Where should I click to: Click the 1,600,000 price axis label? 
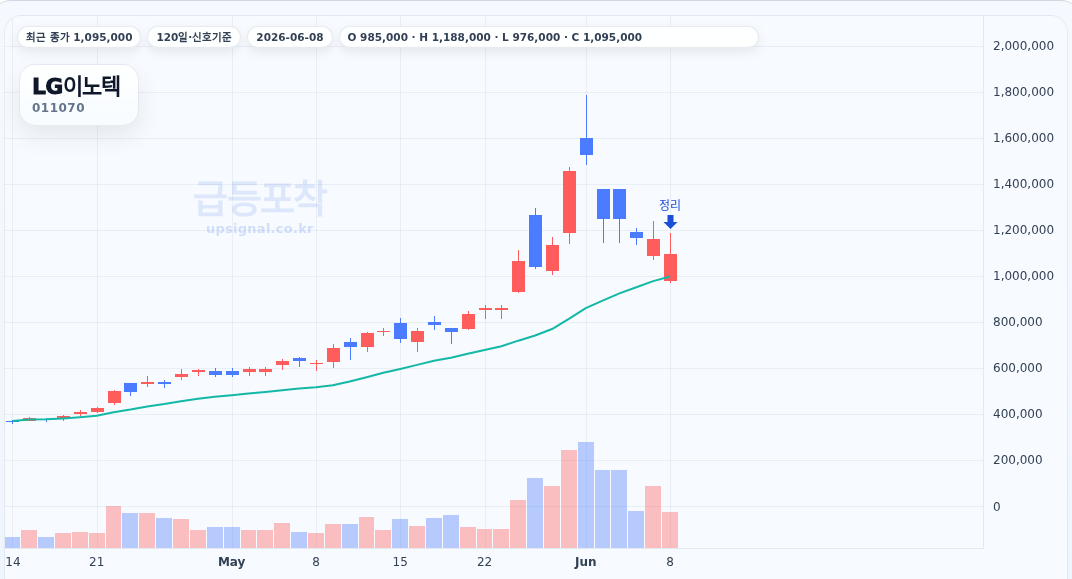point(1023,137)
